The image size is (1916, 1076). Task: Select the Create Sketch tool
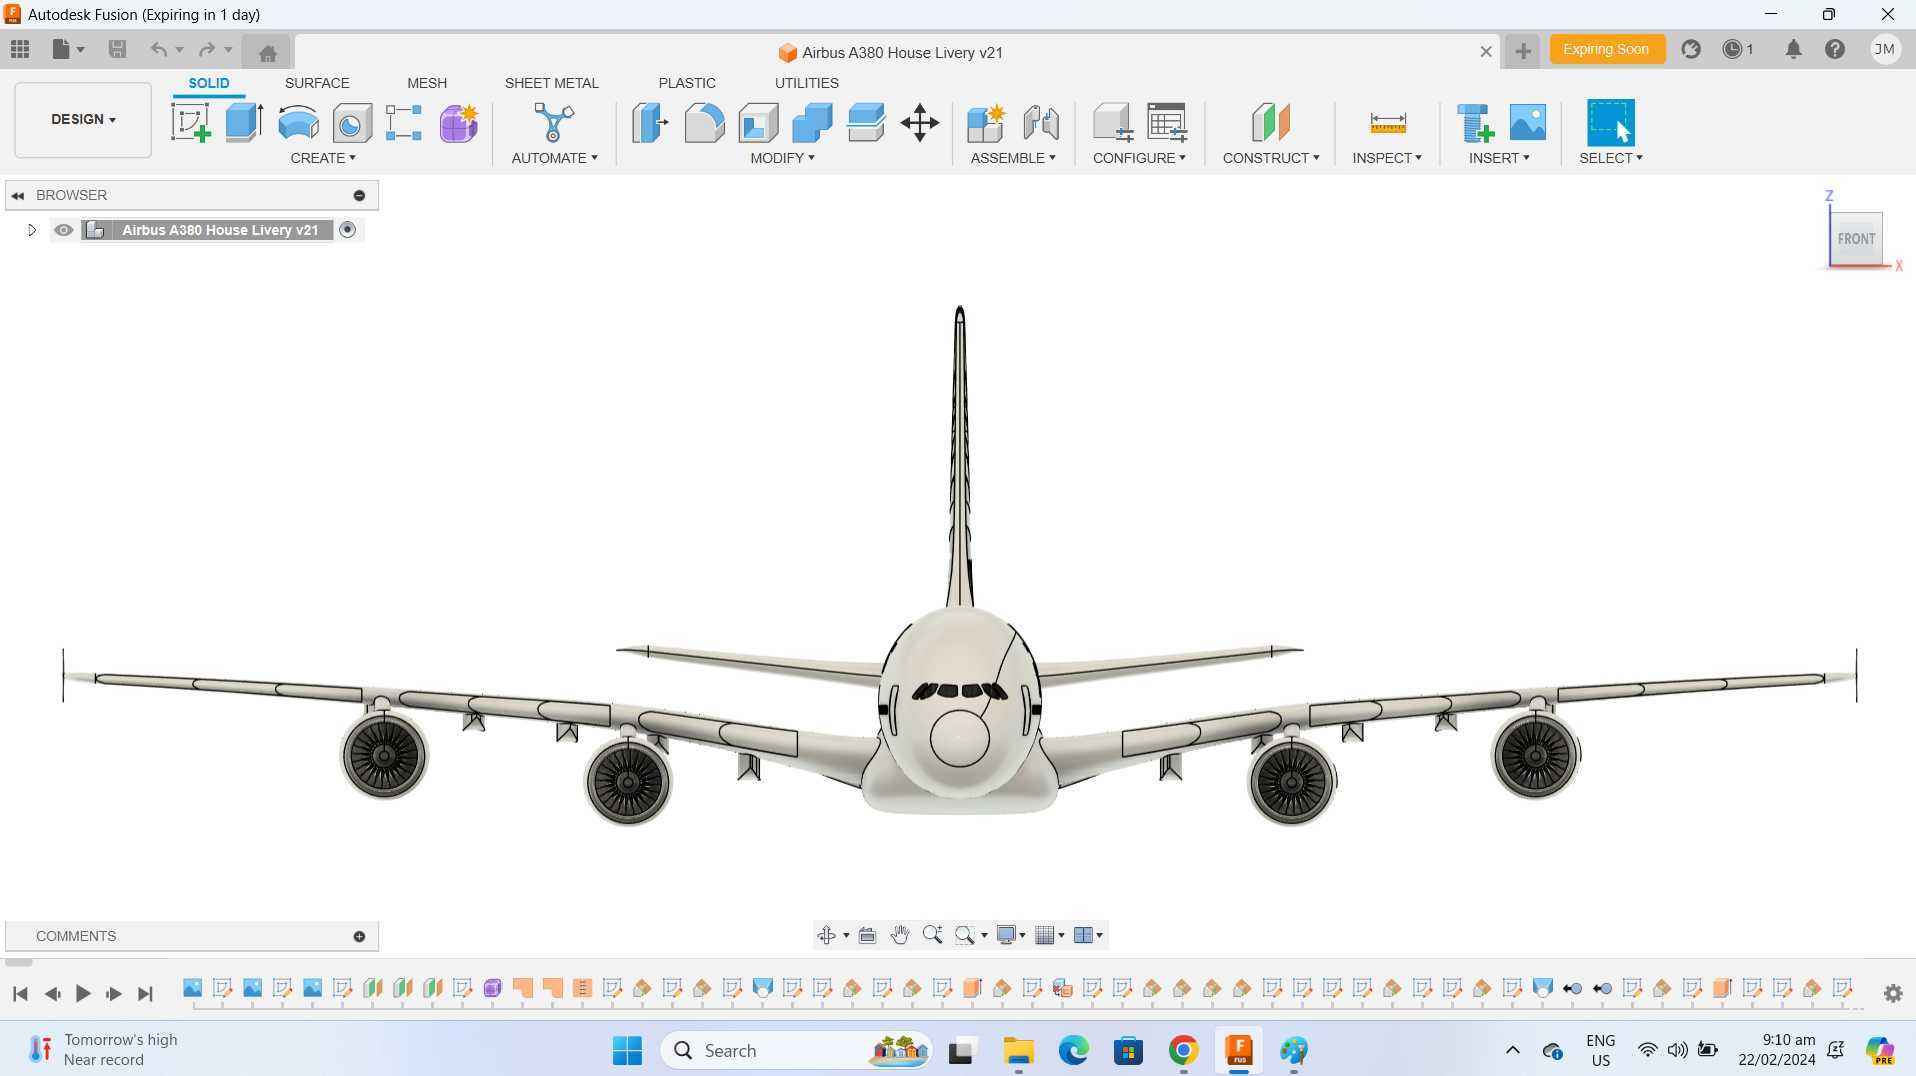click(190, 123)
